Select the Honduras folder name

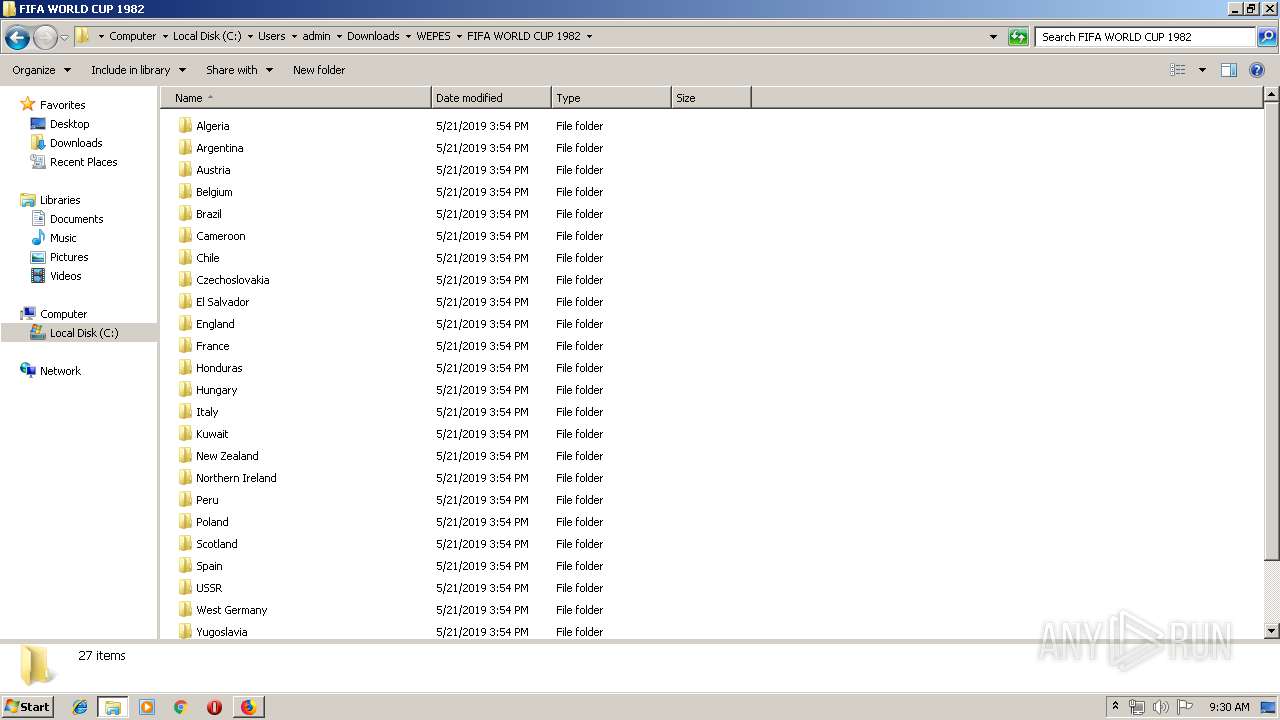219,368
